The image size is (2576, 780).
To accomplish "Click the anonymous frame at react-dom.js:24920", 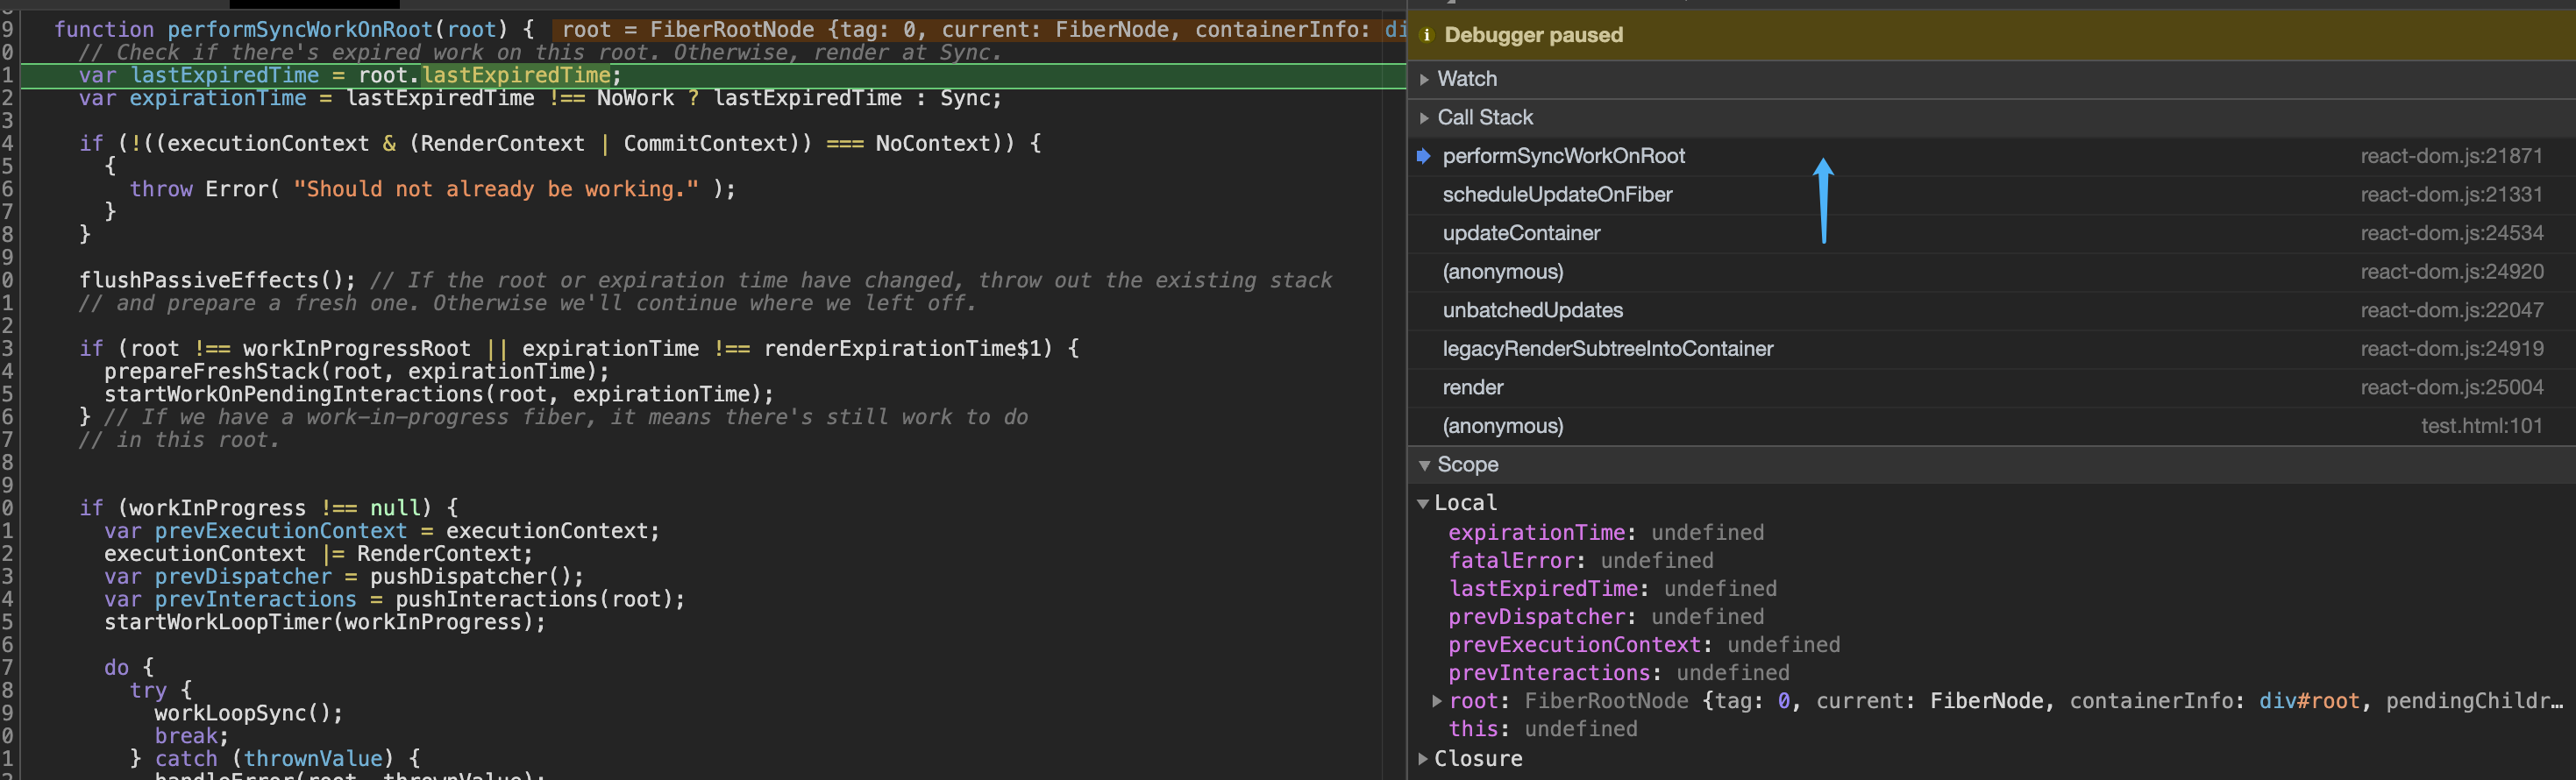I will [x=1502, y=272].
